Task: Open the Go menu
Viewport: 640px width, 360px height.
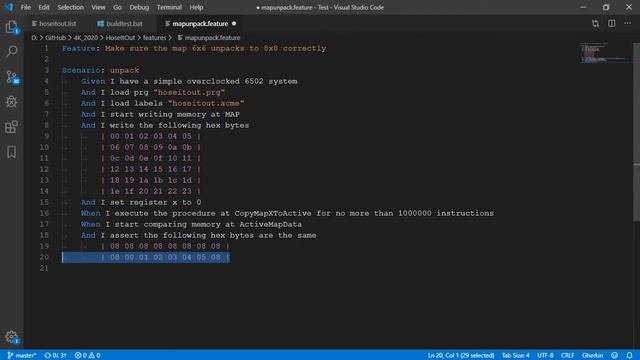Action: [117, 7]
